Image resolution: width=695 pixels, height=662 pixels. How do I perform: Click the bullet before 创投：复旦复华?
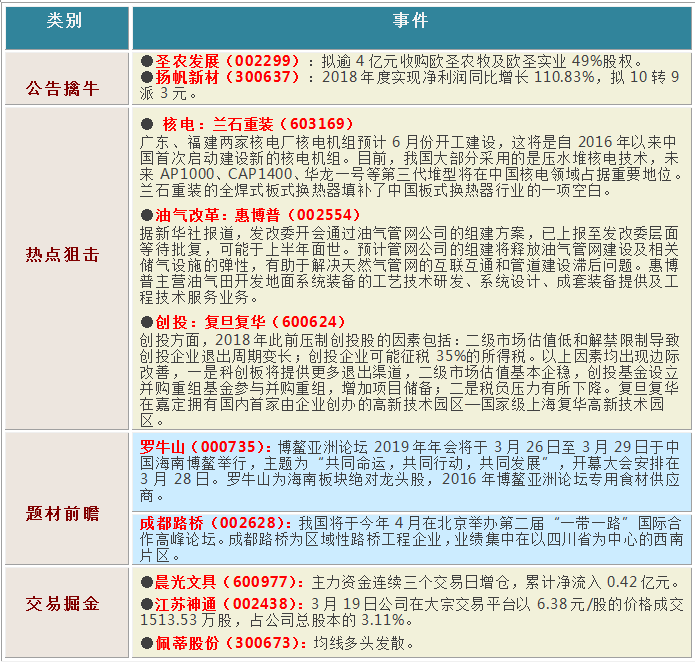[x=147, y=322]
